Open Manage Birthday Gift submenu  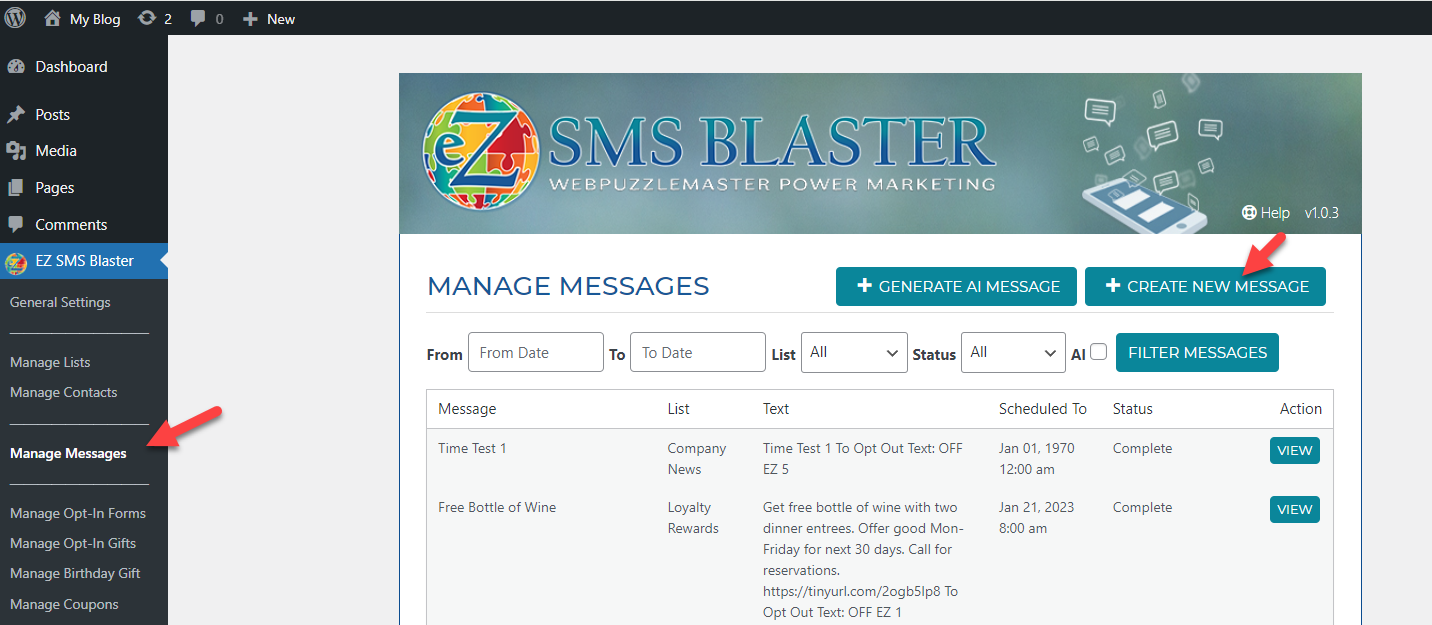pyautogui.click(x=75, y=573)
